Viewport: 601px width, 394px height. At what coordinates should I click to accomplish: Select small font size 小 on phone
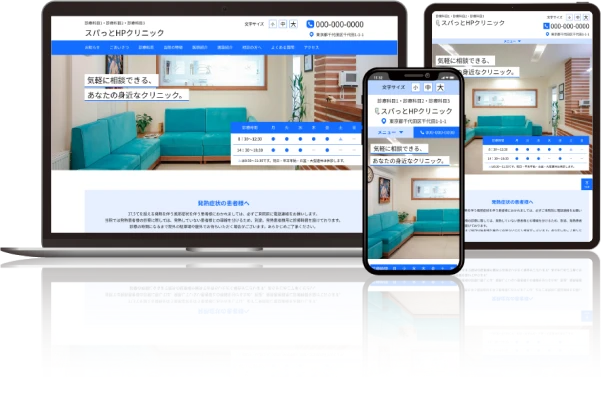click(415, 87)
